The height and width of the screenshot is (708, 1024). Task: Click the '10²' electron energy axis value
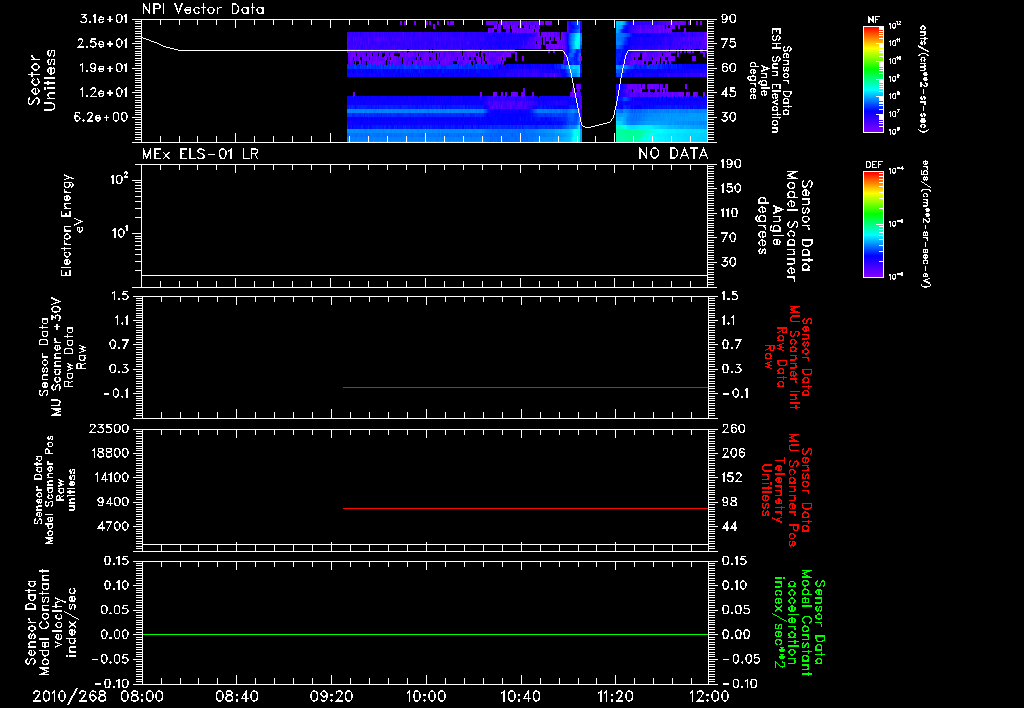pyautogui.click(x=120, y=178)
